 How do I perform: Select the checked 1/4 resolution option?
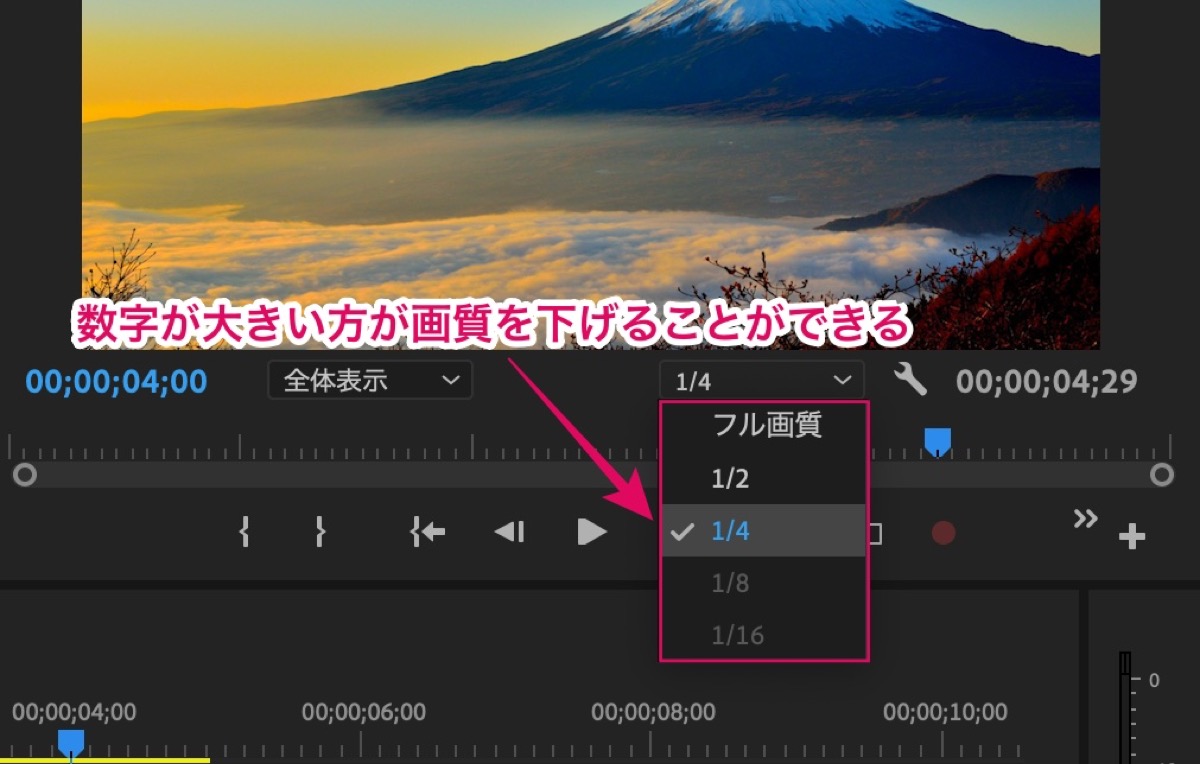pyautogui.click(x=763, y=531)
